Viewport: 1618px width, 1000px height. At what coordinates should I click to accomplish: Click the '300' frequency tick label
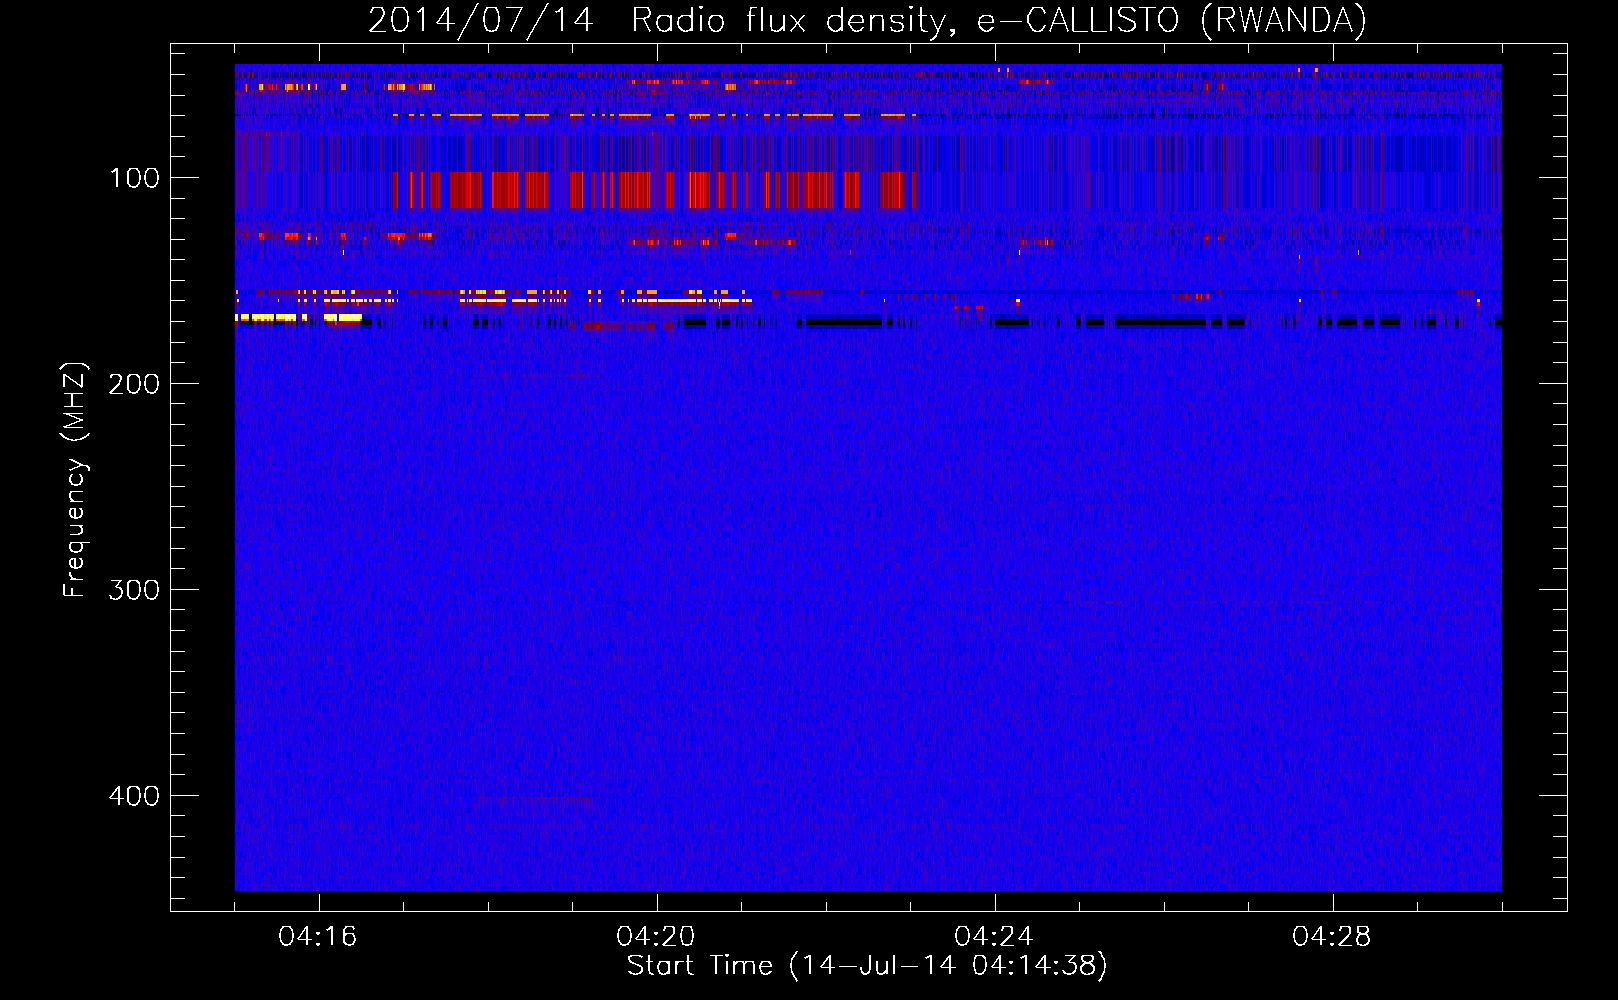(x=134, y=590)
